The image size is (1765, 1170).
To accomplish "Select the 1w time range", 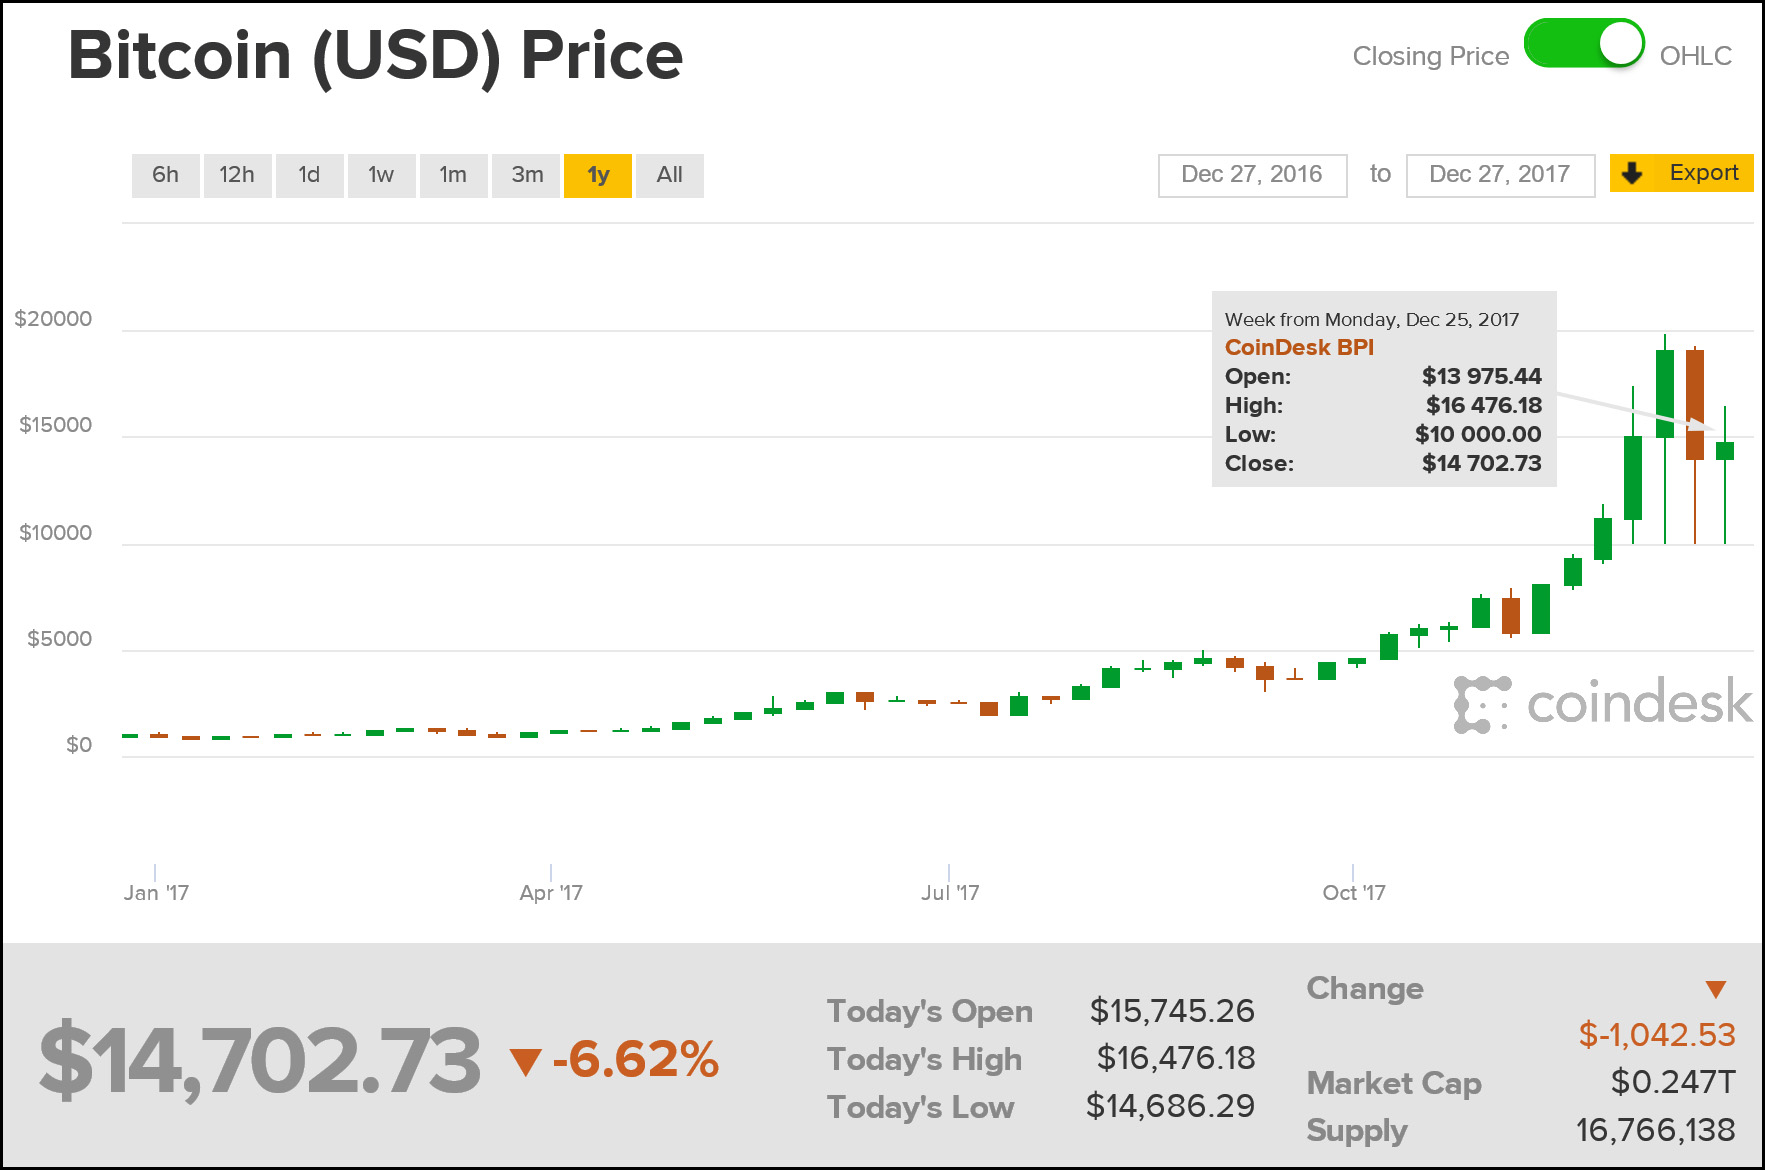I will pos(381,175).
